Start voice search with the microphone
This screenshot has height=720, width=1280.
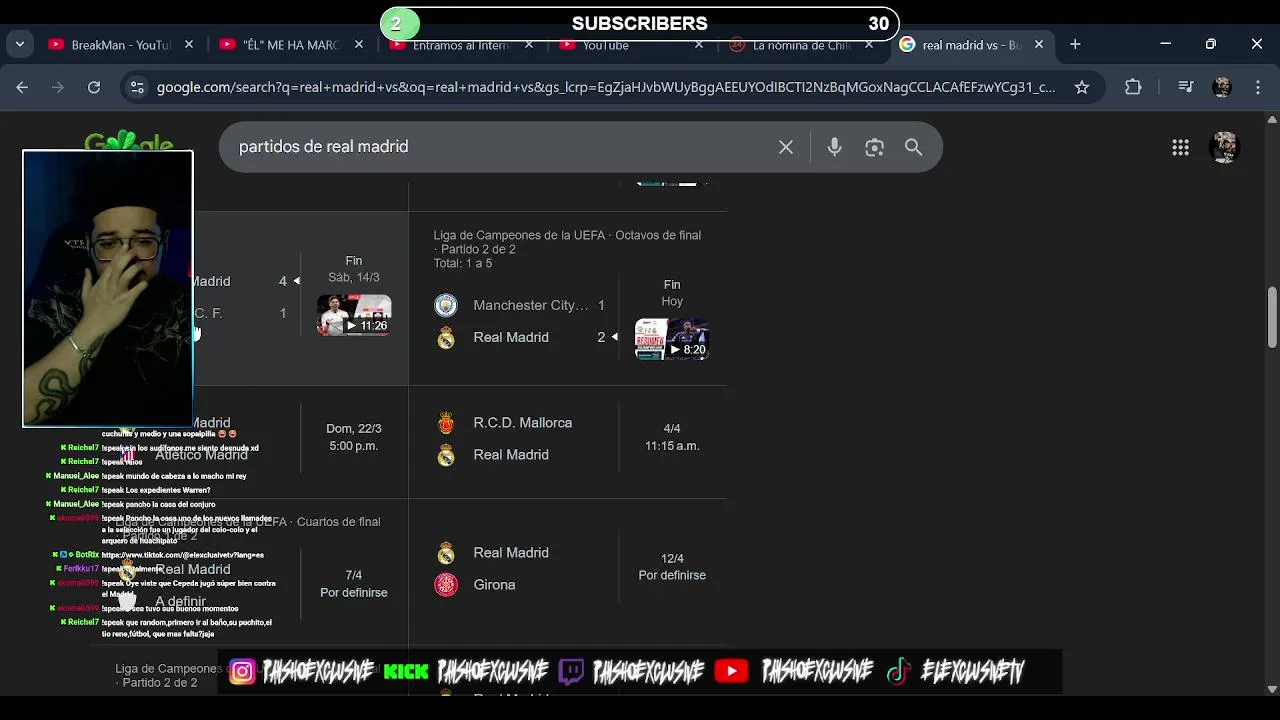[x=834, y=147]
